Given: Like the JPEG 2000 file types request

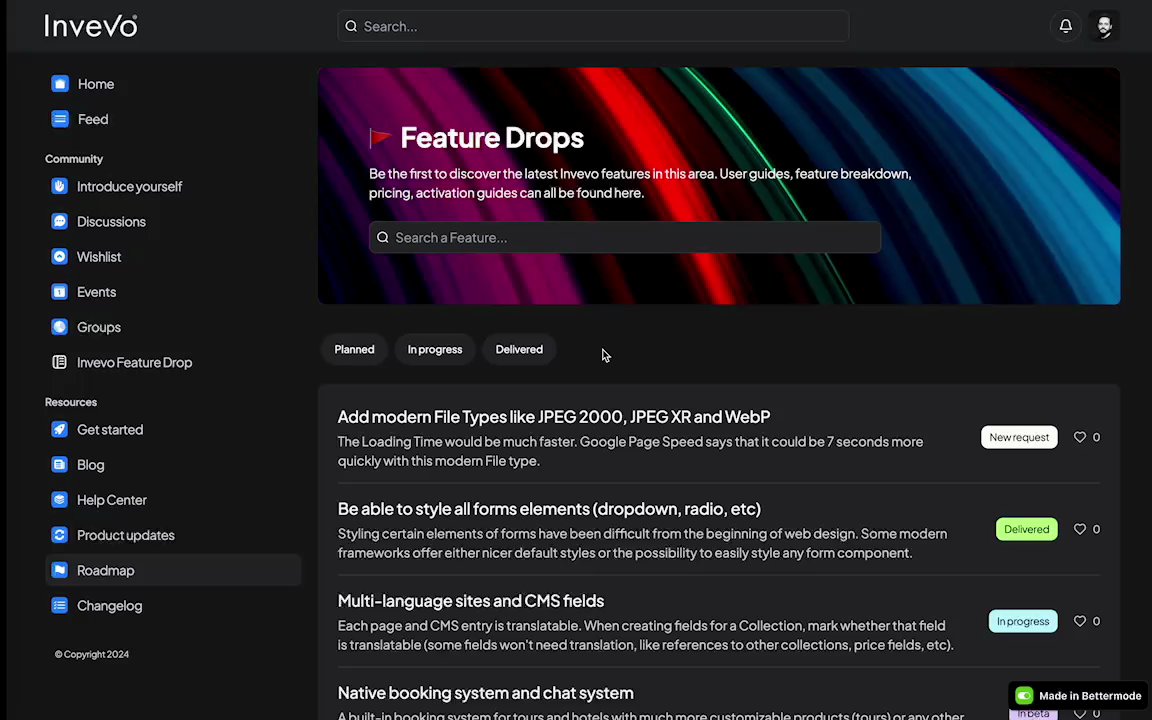Looking at the screenshot, I should (1080, 437).
